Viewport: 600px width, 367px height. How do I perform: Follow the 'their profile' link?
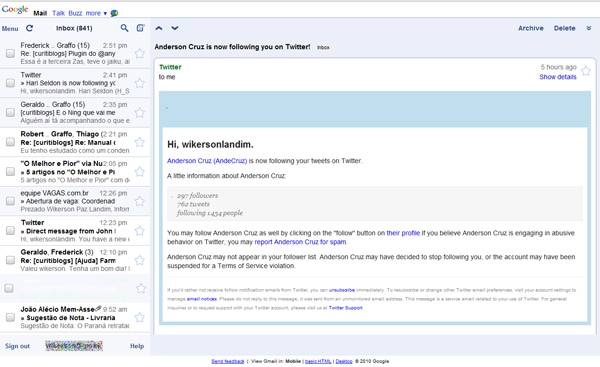(x=403, y=233)
